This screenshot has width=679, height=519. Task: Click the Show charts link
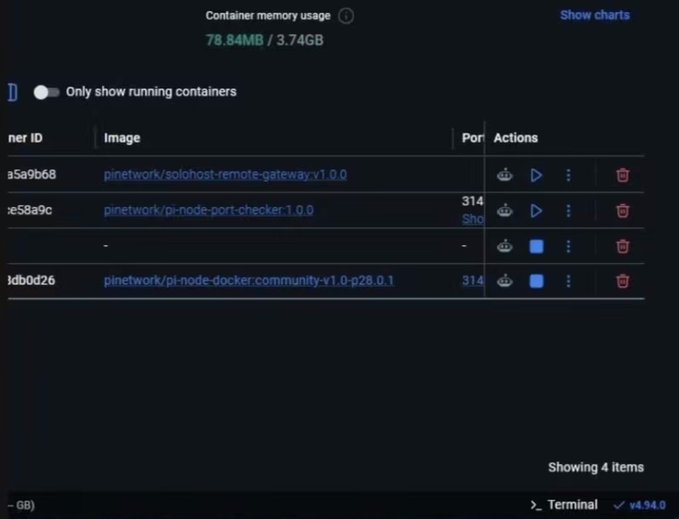[x=595, y=15]
